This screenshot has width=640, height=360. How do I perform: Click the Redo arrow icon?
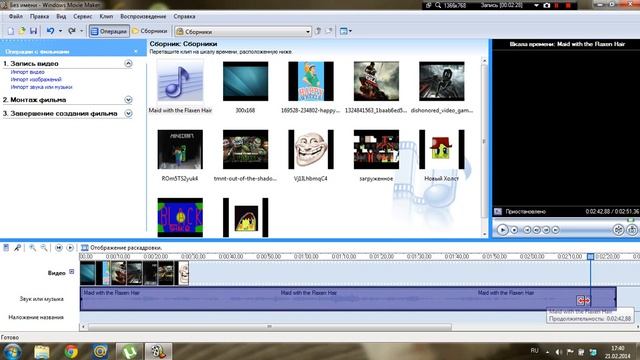point(72,31)
